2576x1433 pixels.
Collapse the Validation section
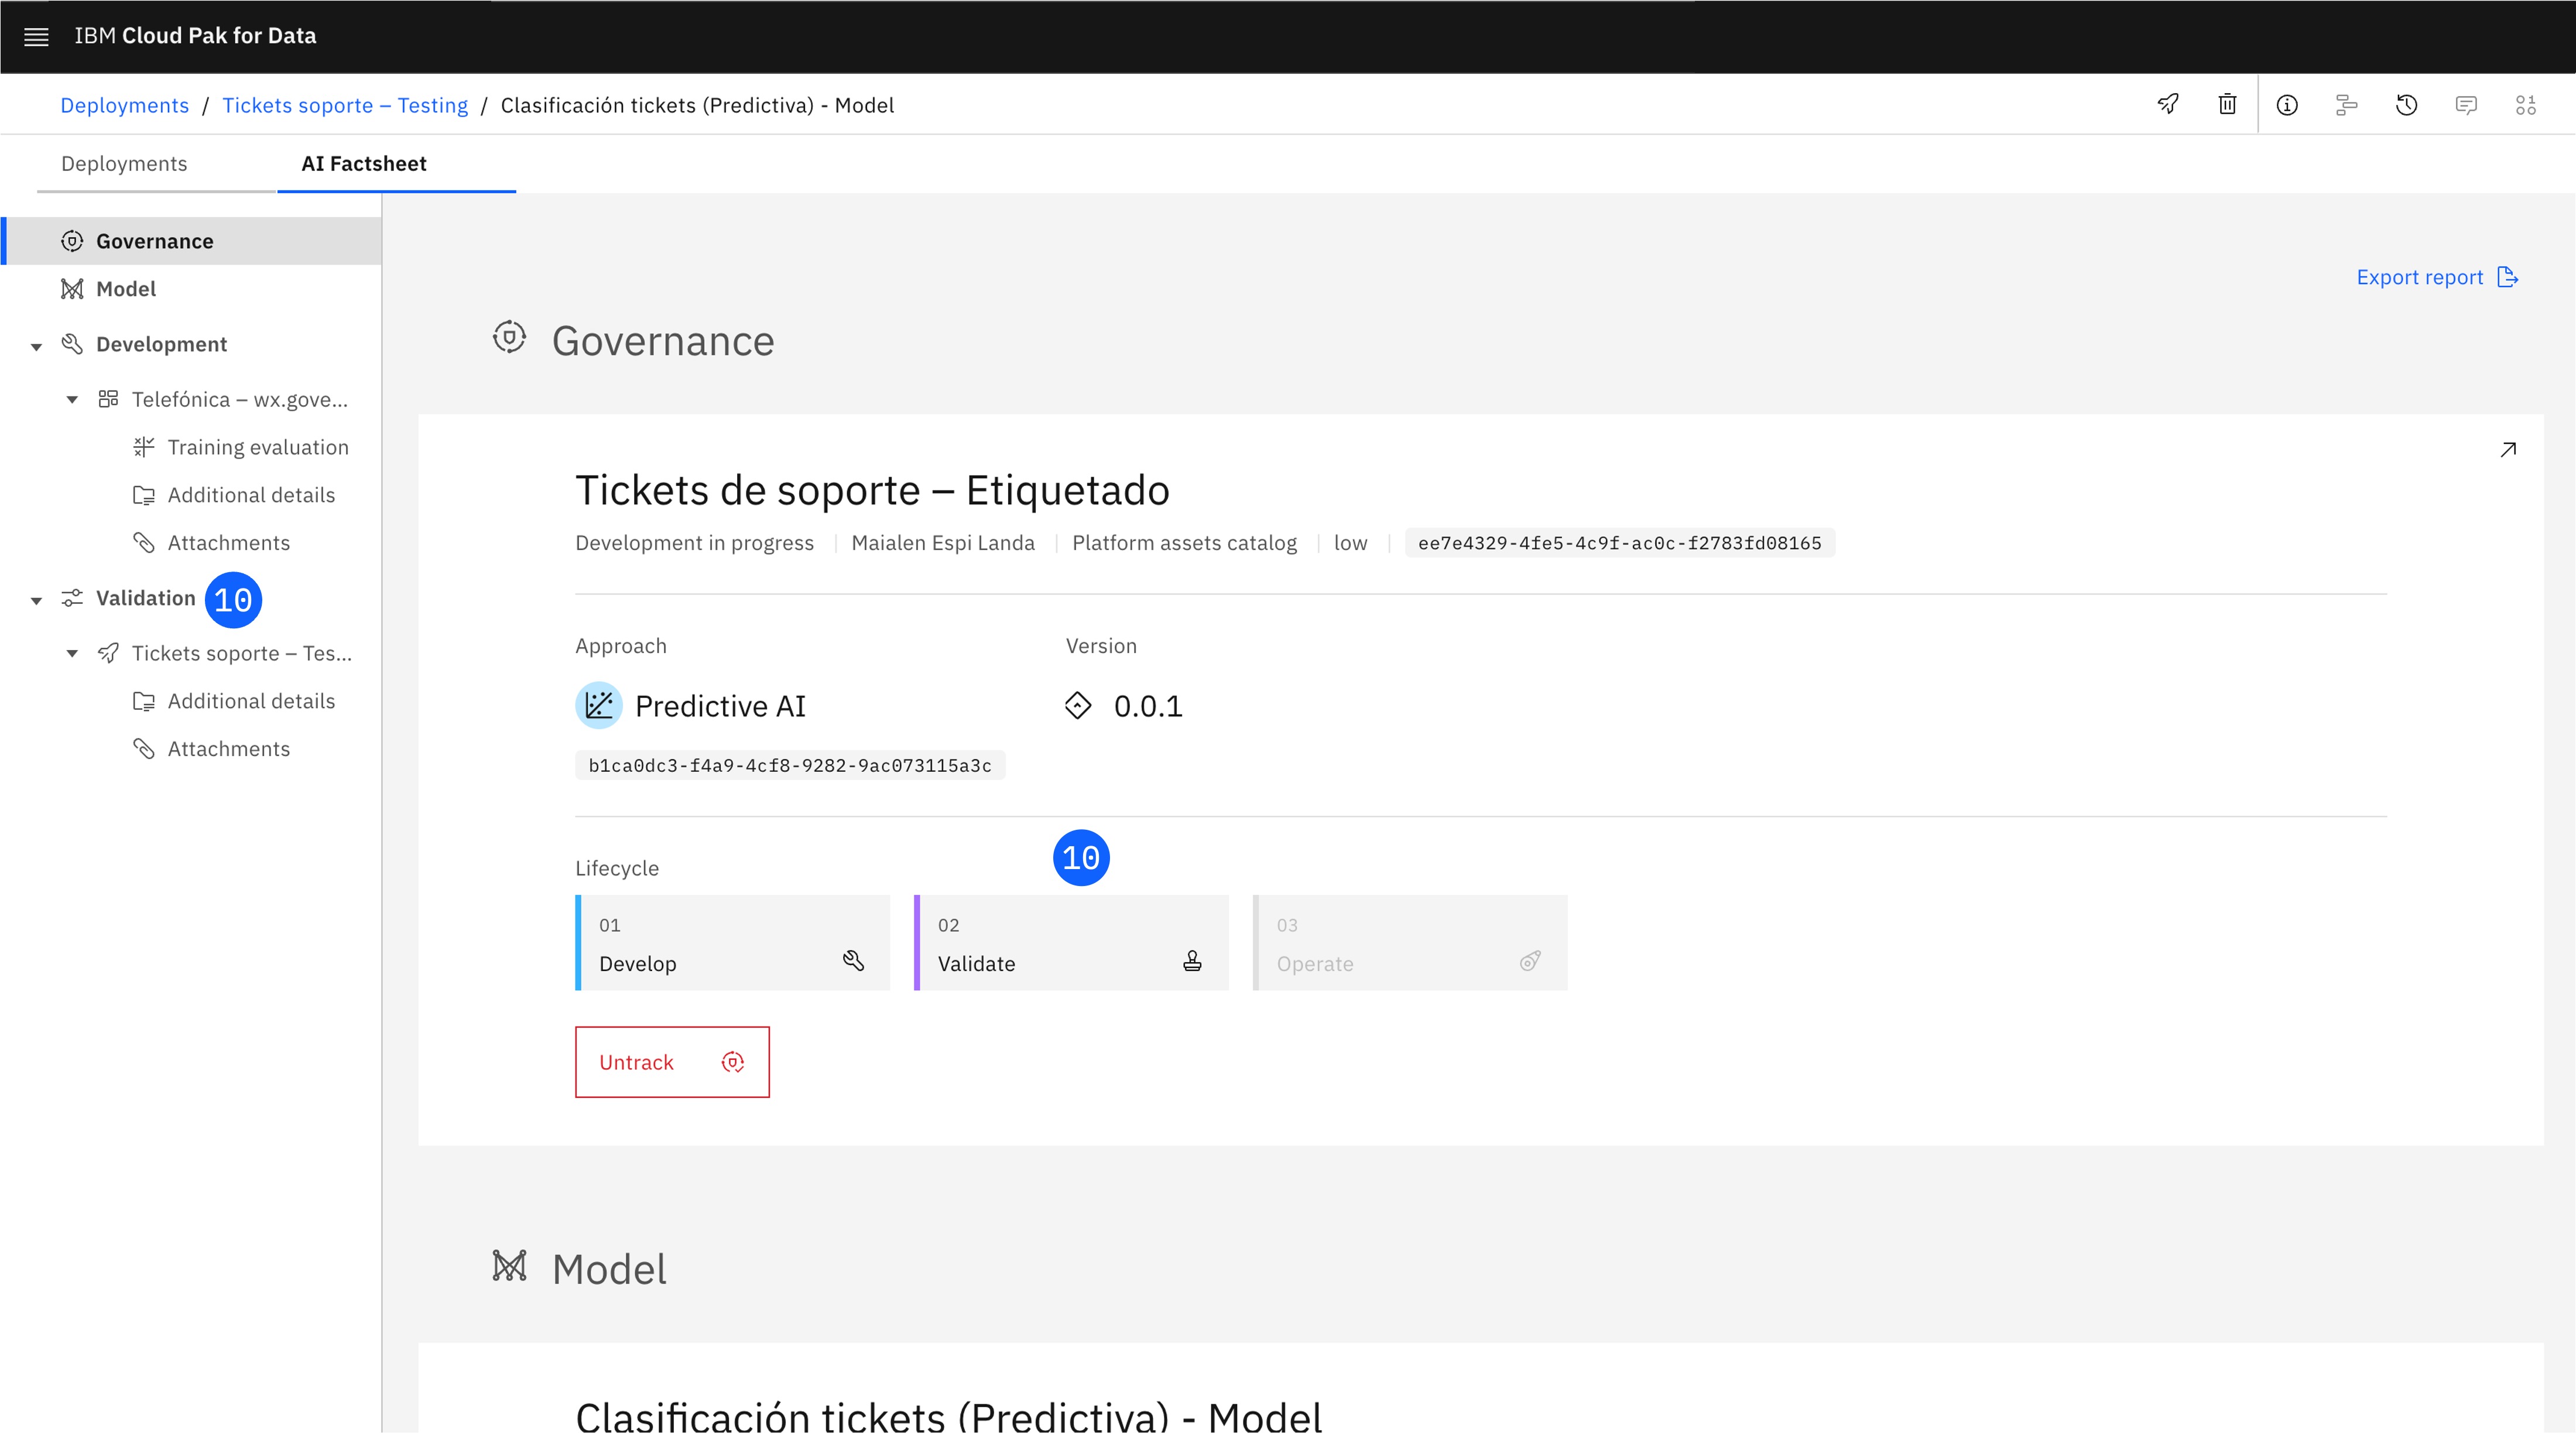(x=36, y=600)
